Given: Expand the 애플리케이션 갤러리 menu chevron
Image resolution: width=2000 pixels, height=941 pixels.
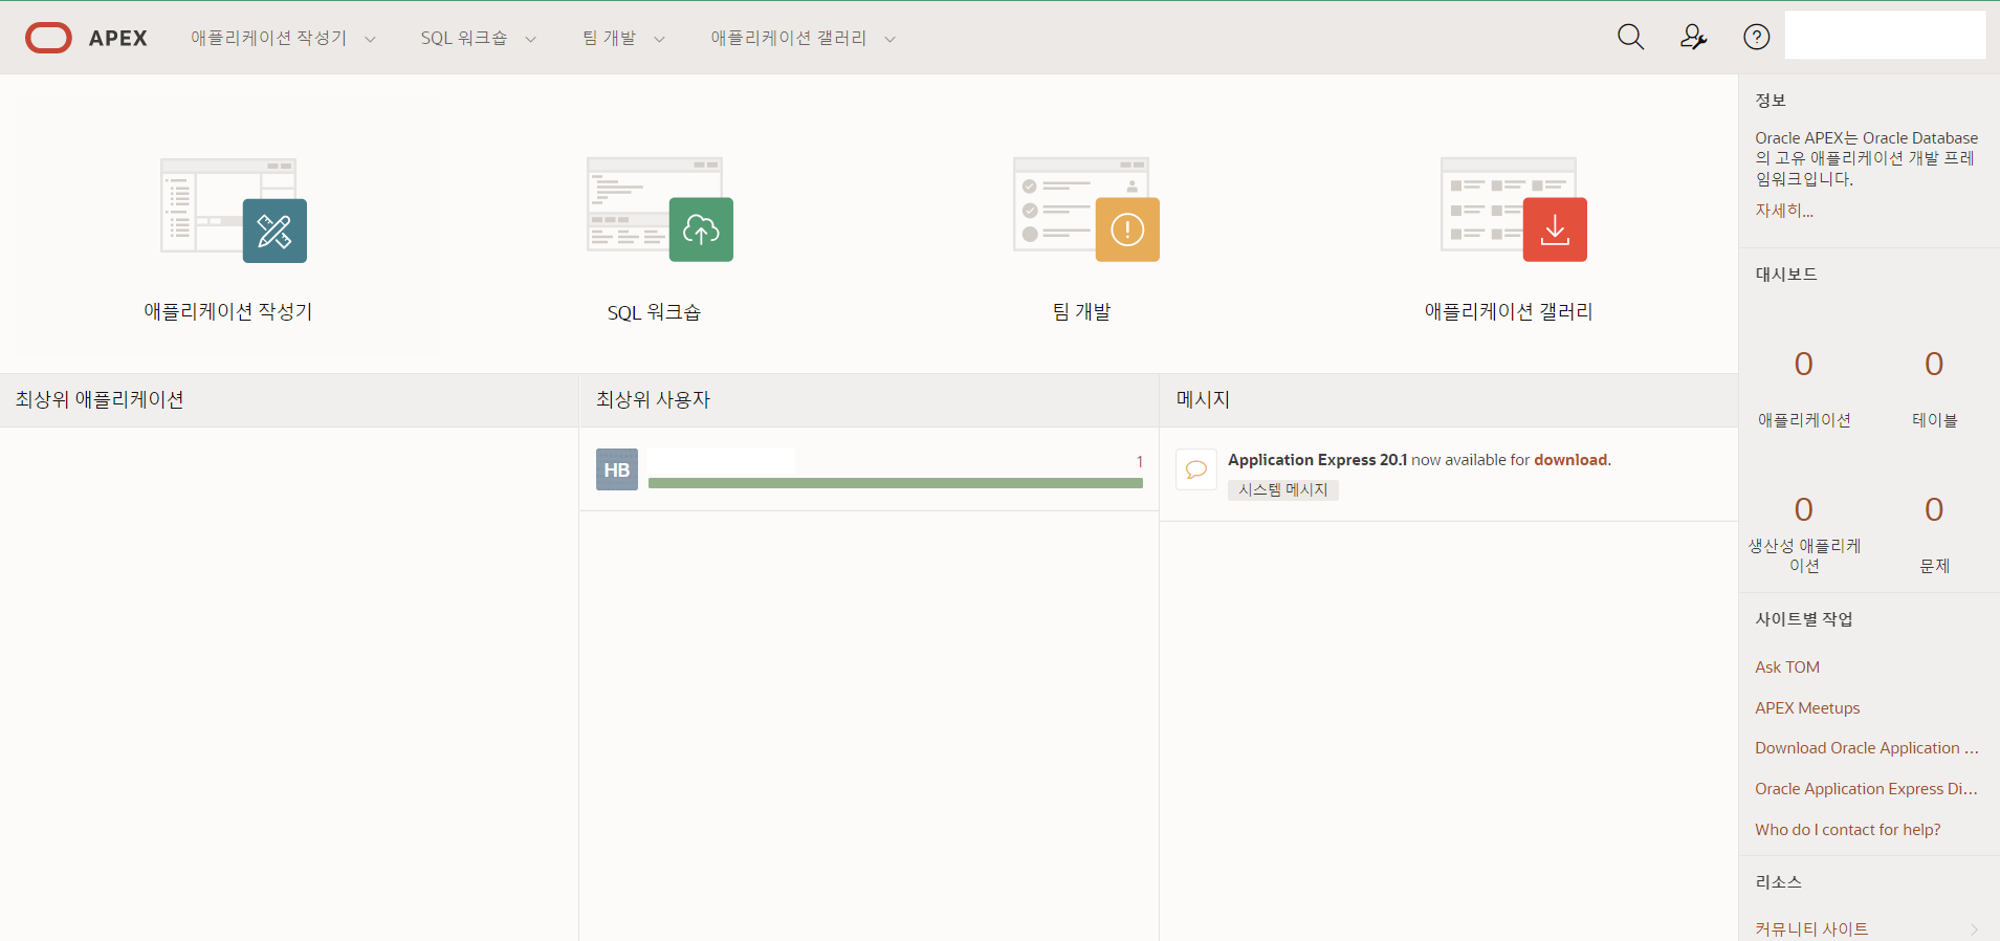Looking at the screenshot, I should click(x=890, y=39).
